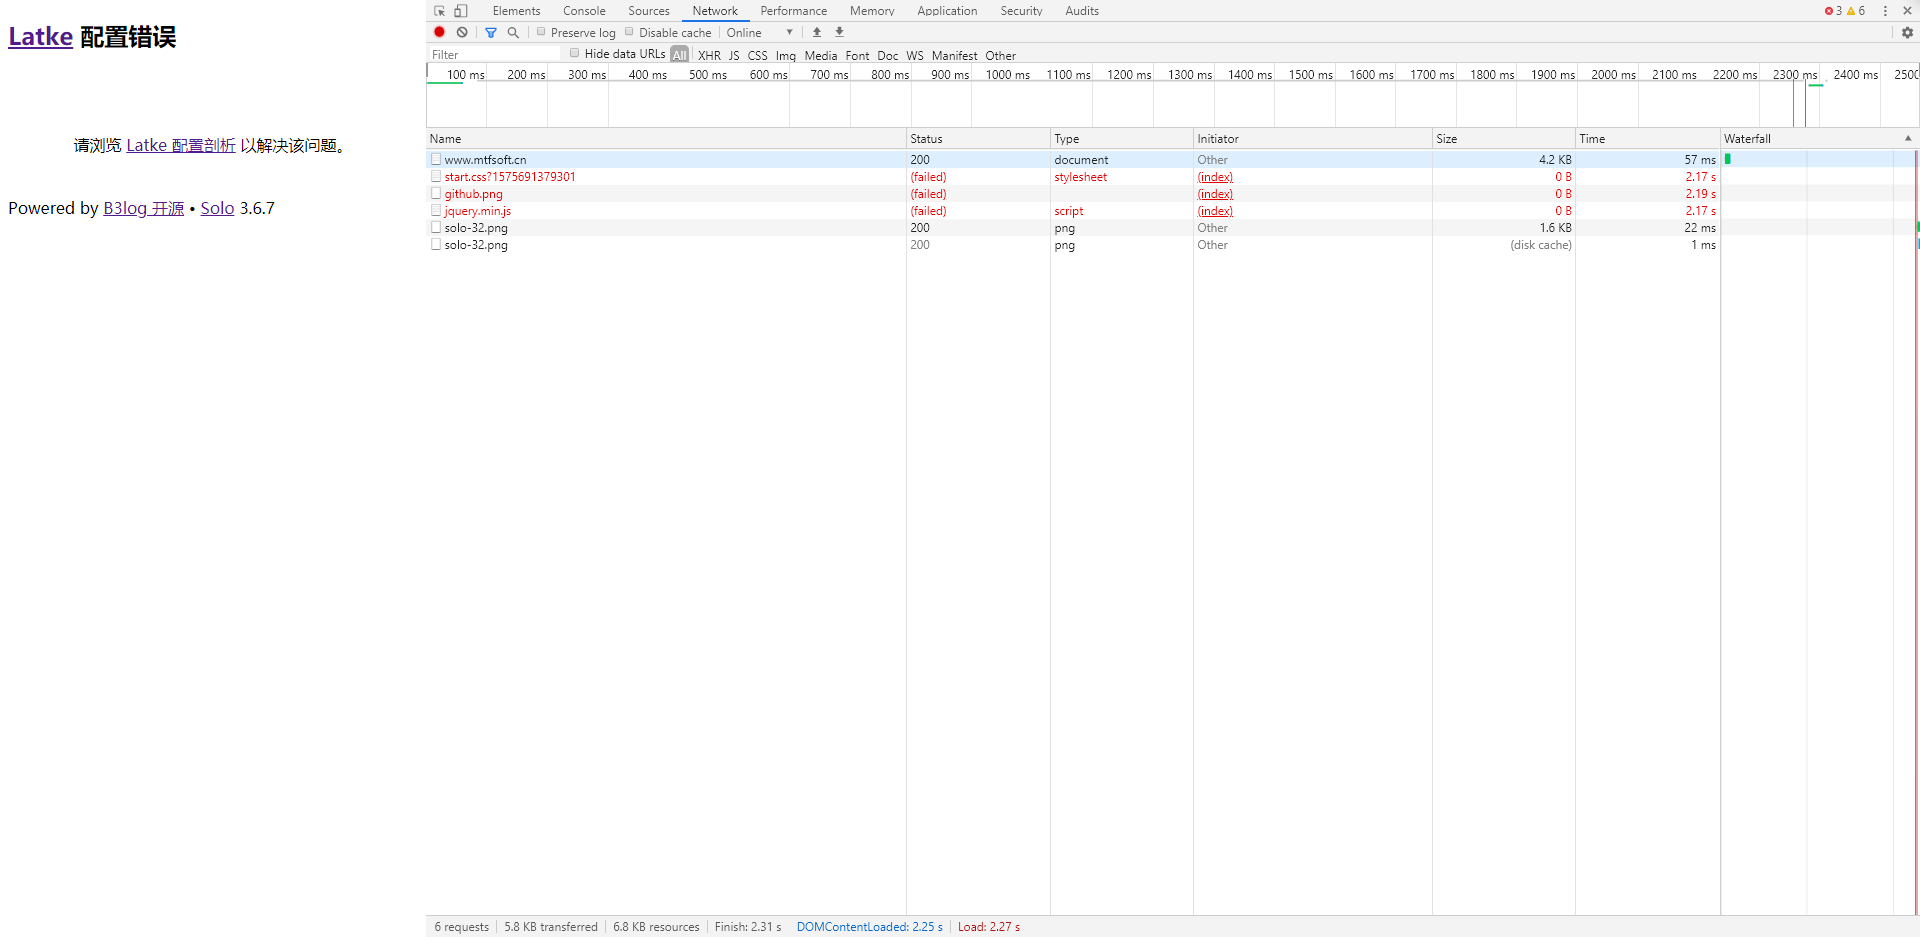This screenshot has height=937, width=1920.
Task: Click the Waterfall column sort arrow
Action: point(1907,139)
